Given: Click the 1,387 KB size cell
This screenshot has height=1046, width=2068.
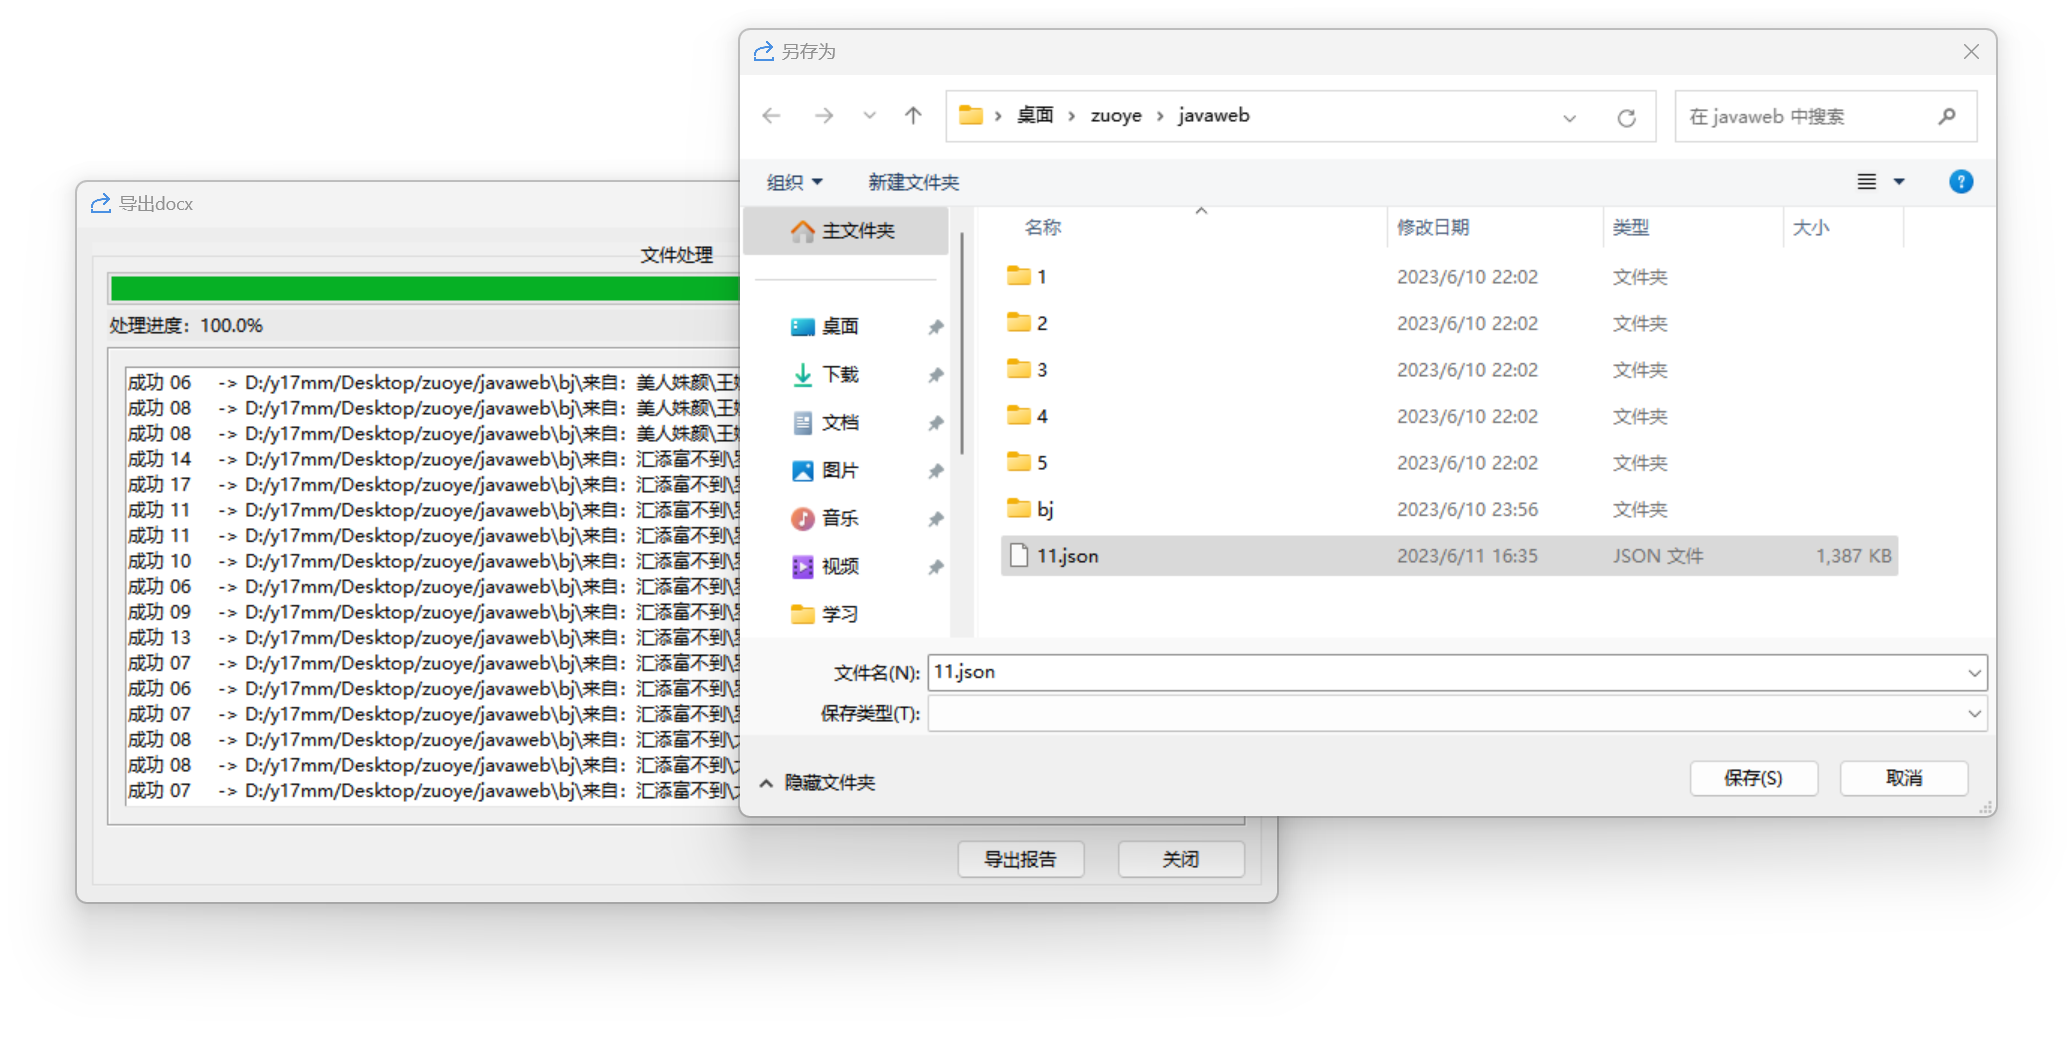Looking at the screenshot, I should (x=1854, y=556).
